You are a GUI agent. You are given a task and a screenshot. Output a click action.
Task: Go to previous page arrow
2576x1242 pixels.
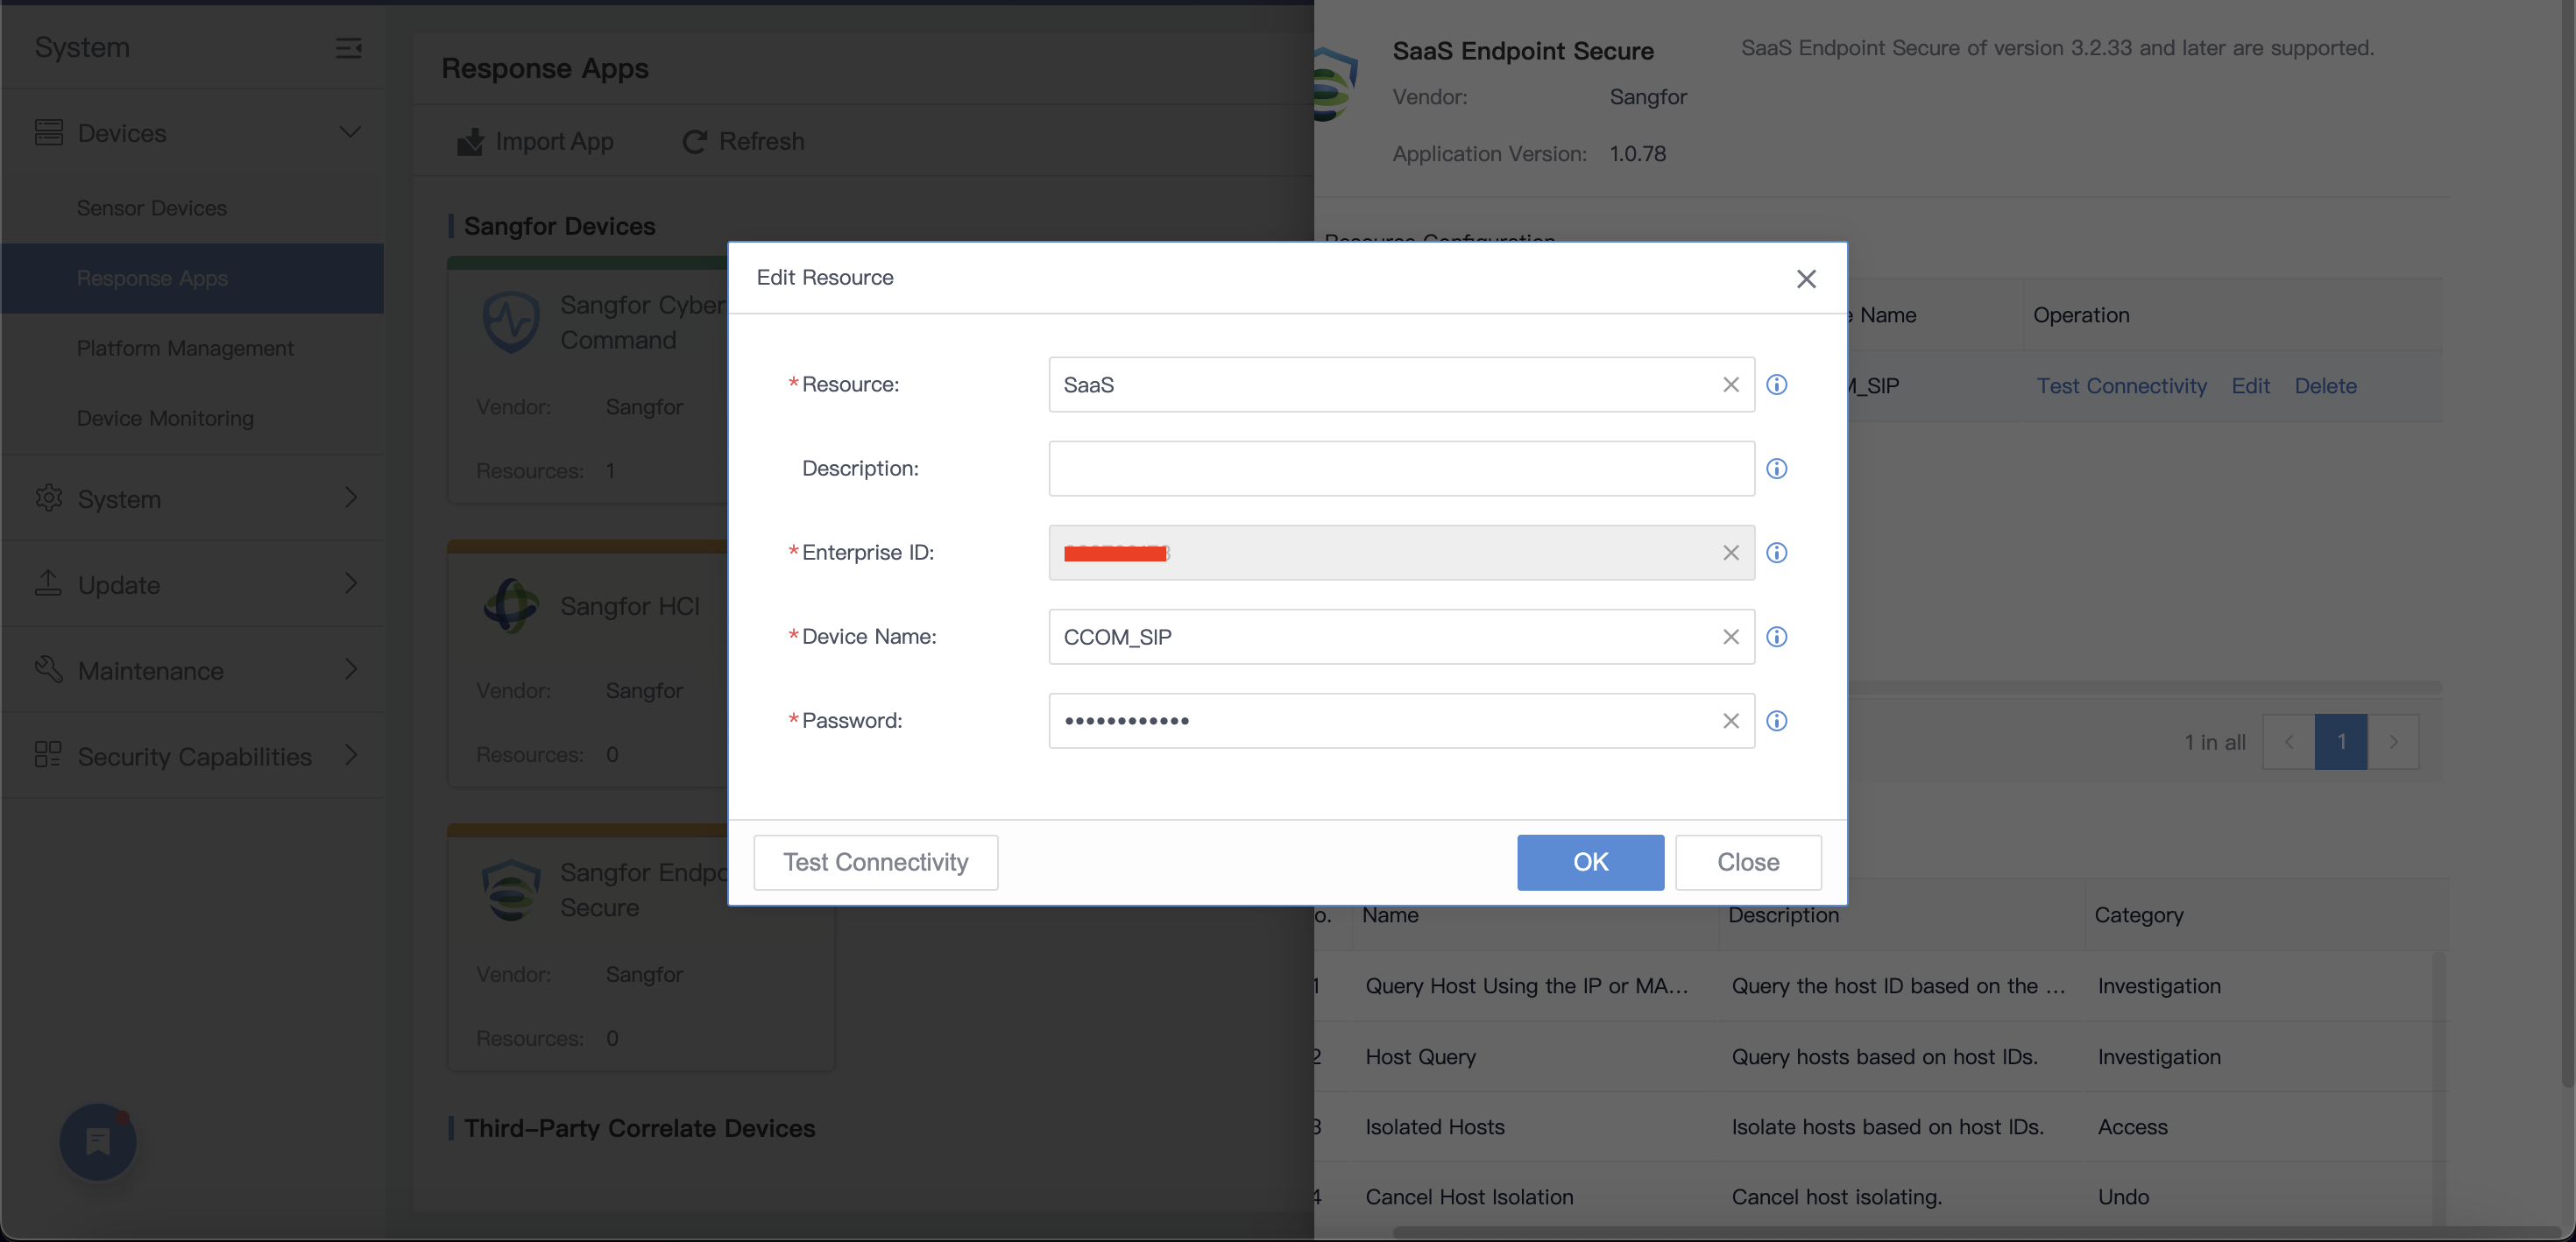tap(2288, 742)
